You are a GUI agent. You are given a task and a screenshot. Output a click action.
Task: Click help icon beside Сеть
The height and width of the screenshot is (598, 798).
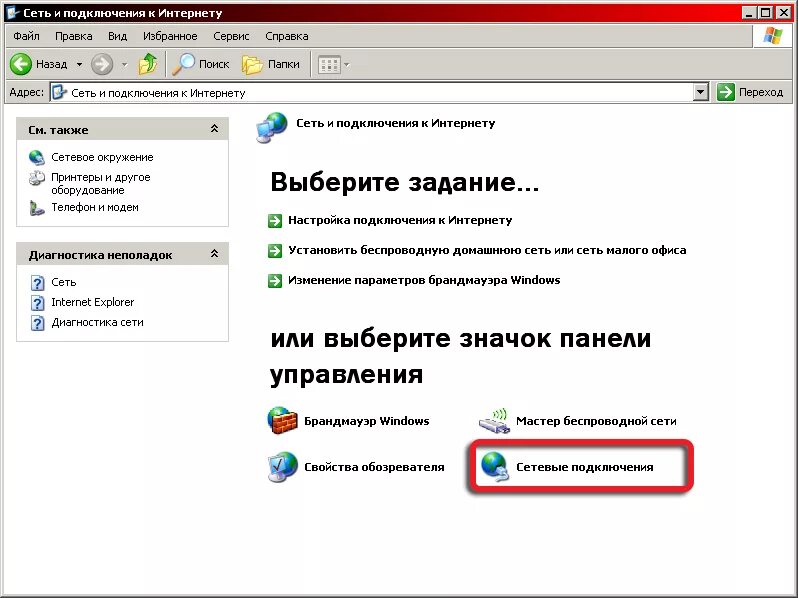click(x=38, y=282)
